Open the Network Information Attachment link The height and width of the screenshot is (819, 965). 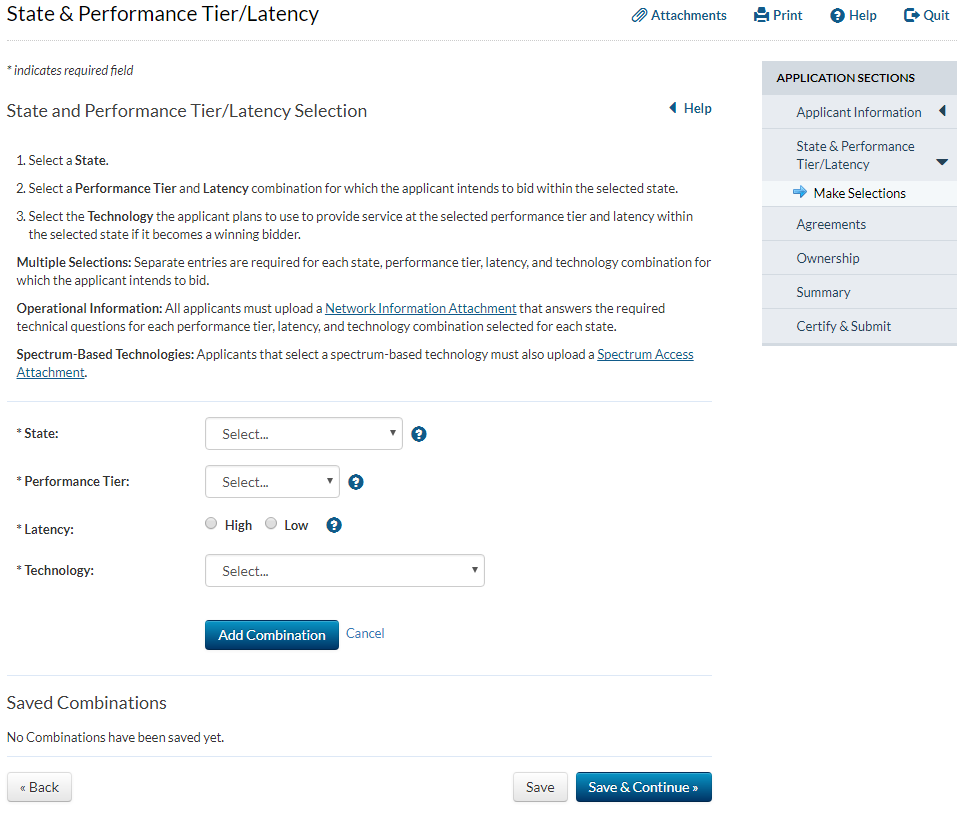tap(420, 308)
